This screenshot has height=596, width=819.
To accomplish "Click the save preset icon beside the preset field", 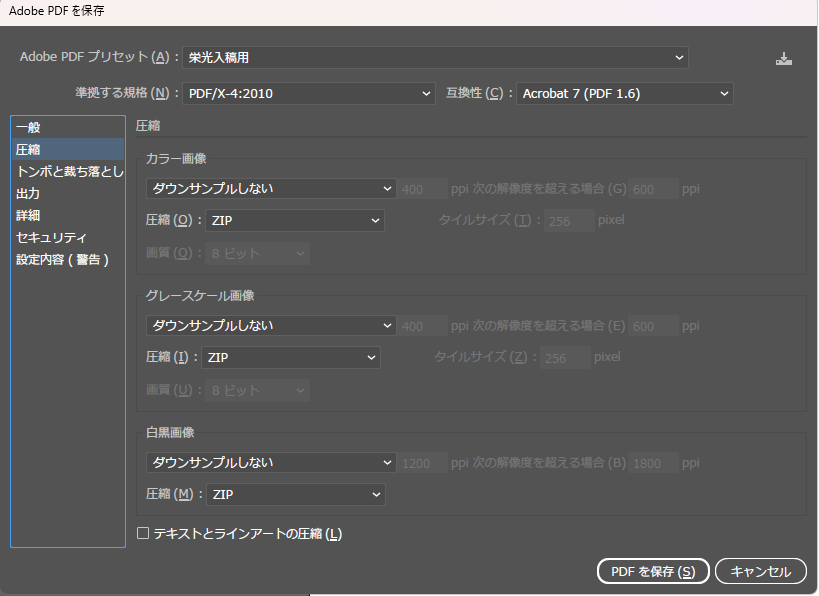I will pos(783,59).
